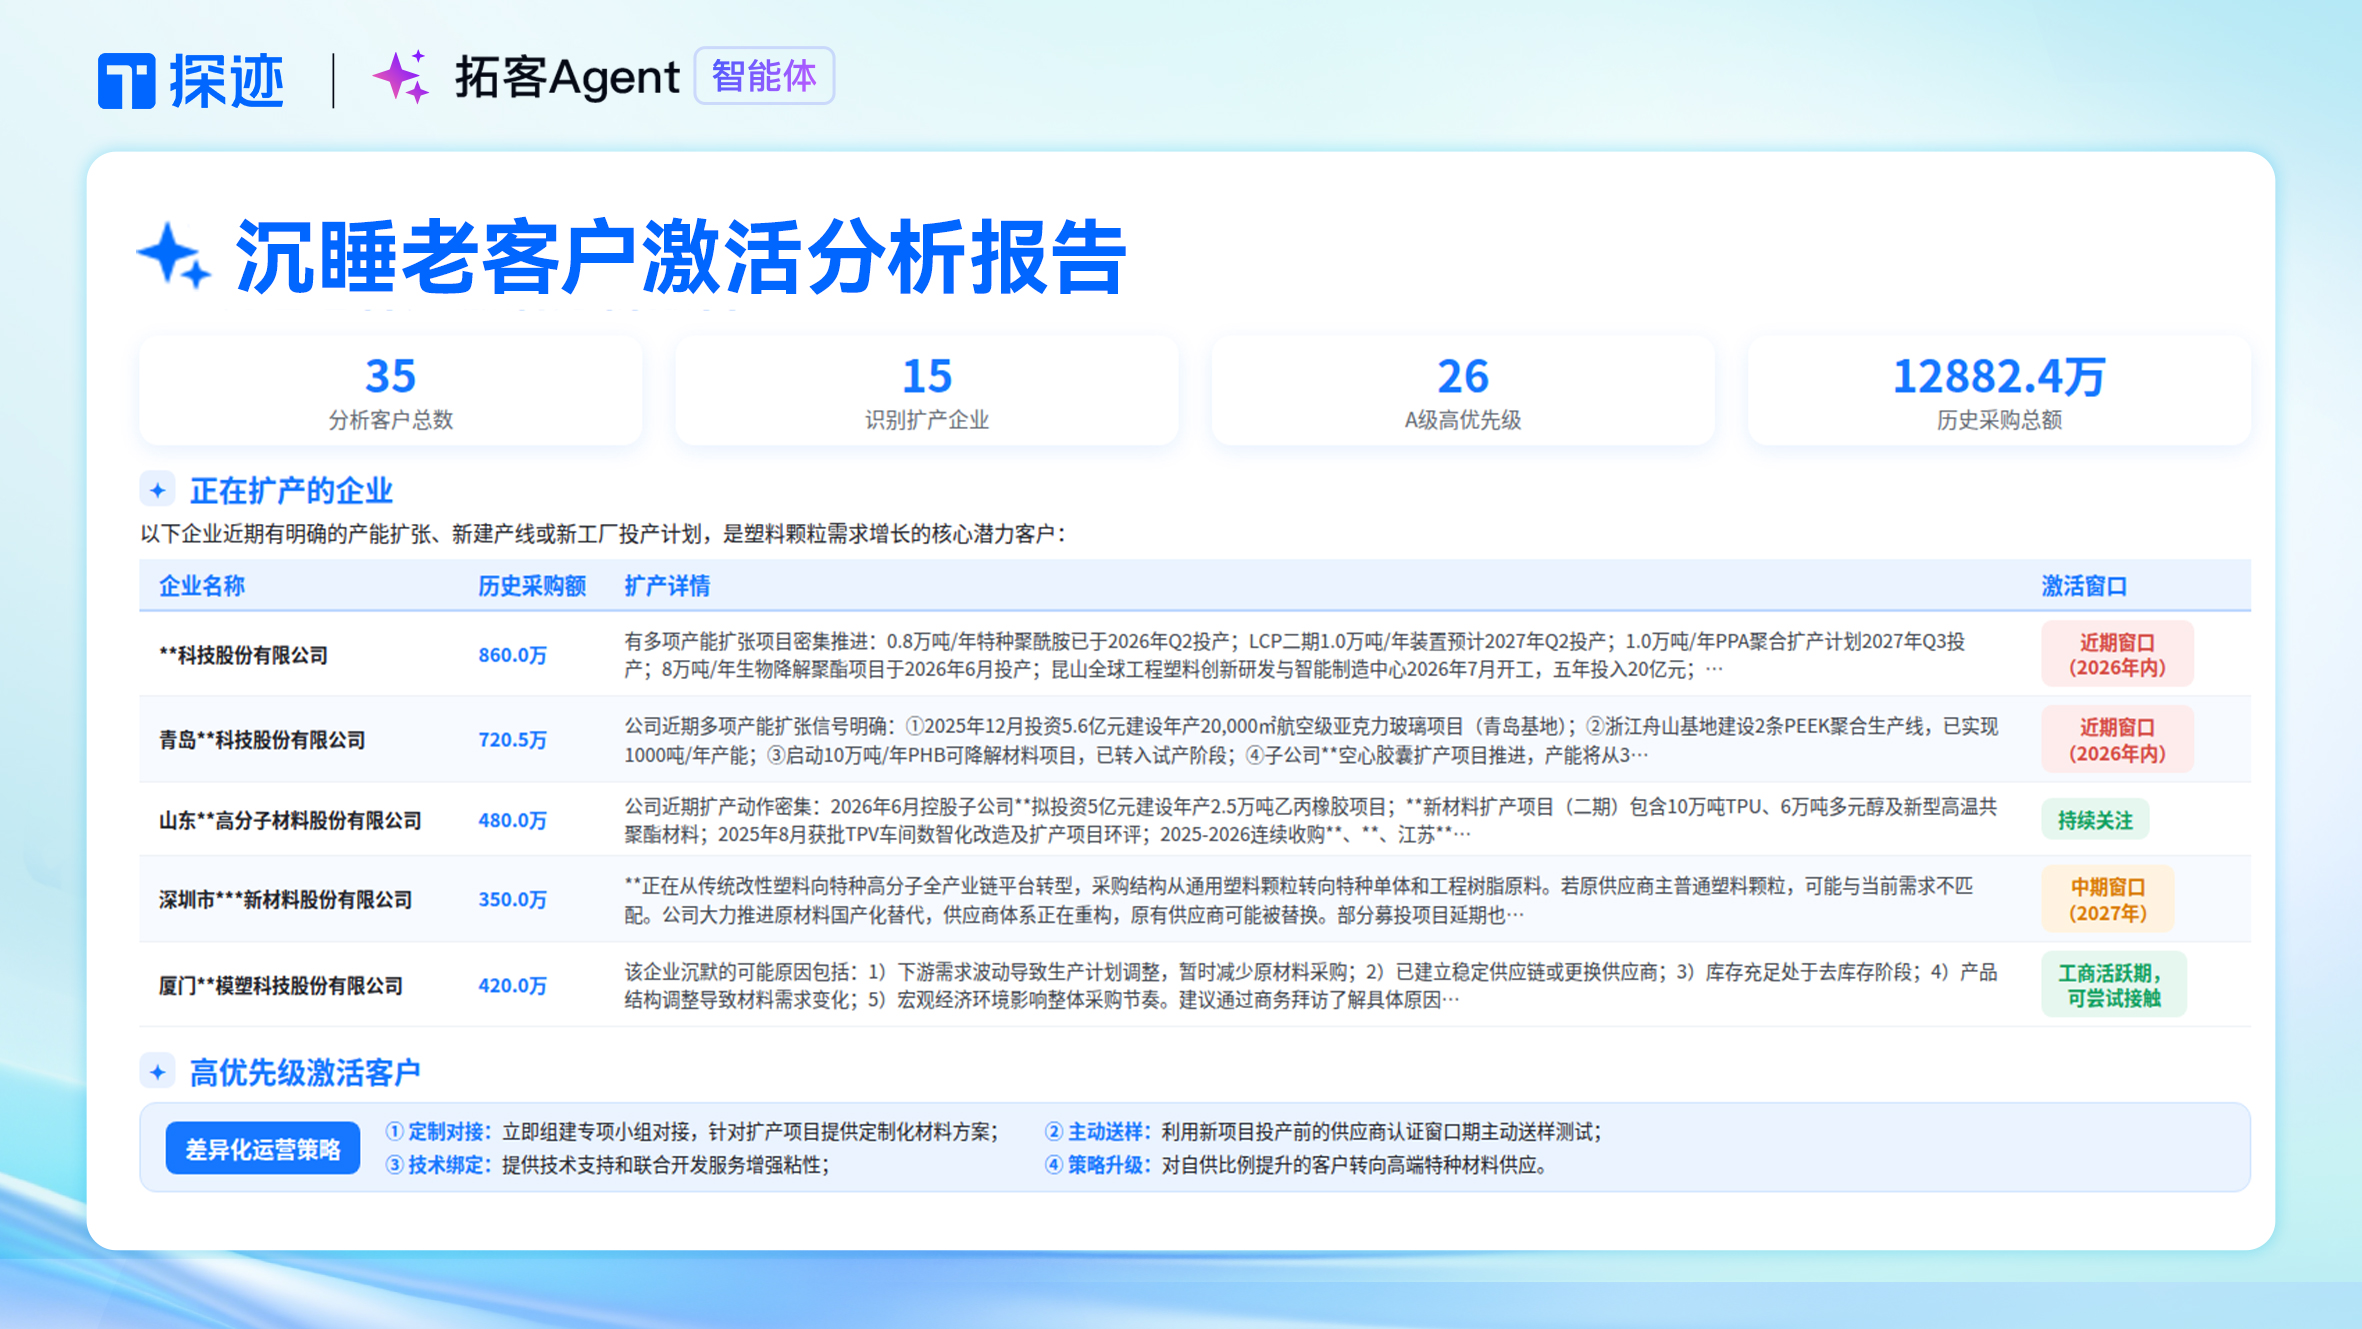
Task: Click the 智能体 badge
Action: pyautogui.click(x=764, y=76)
